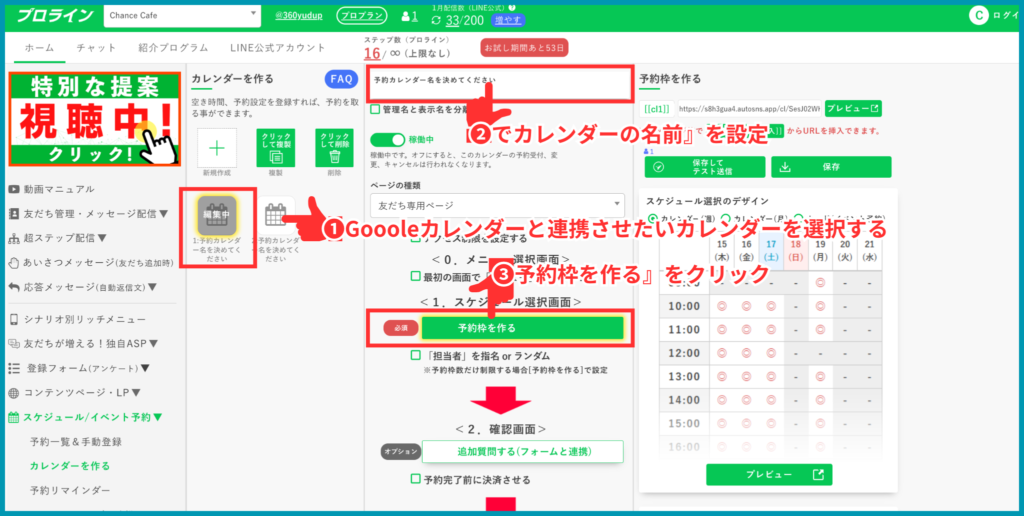Click the green 予約枠を作る button
The width and height of the screenshot is (1024, 516).
tap(523, 328)
